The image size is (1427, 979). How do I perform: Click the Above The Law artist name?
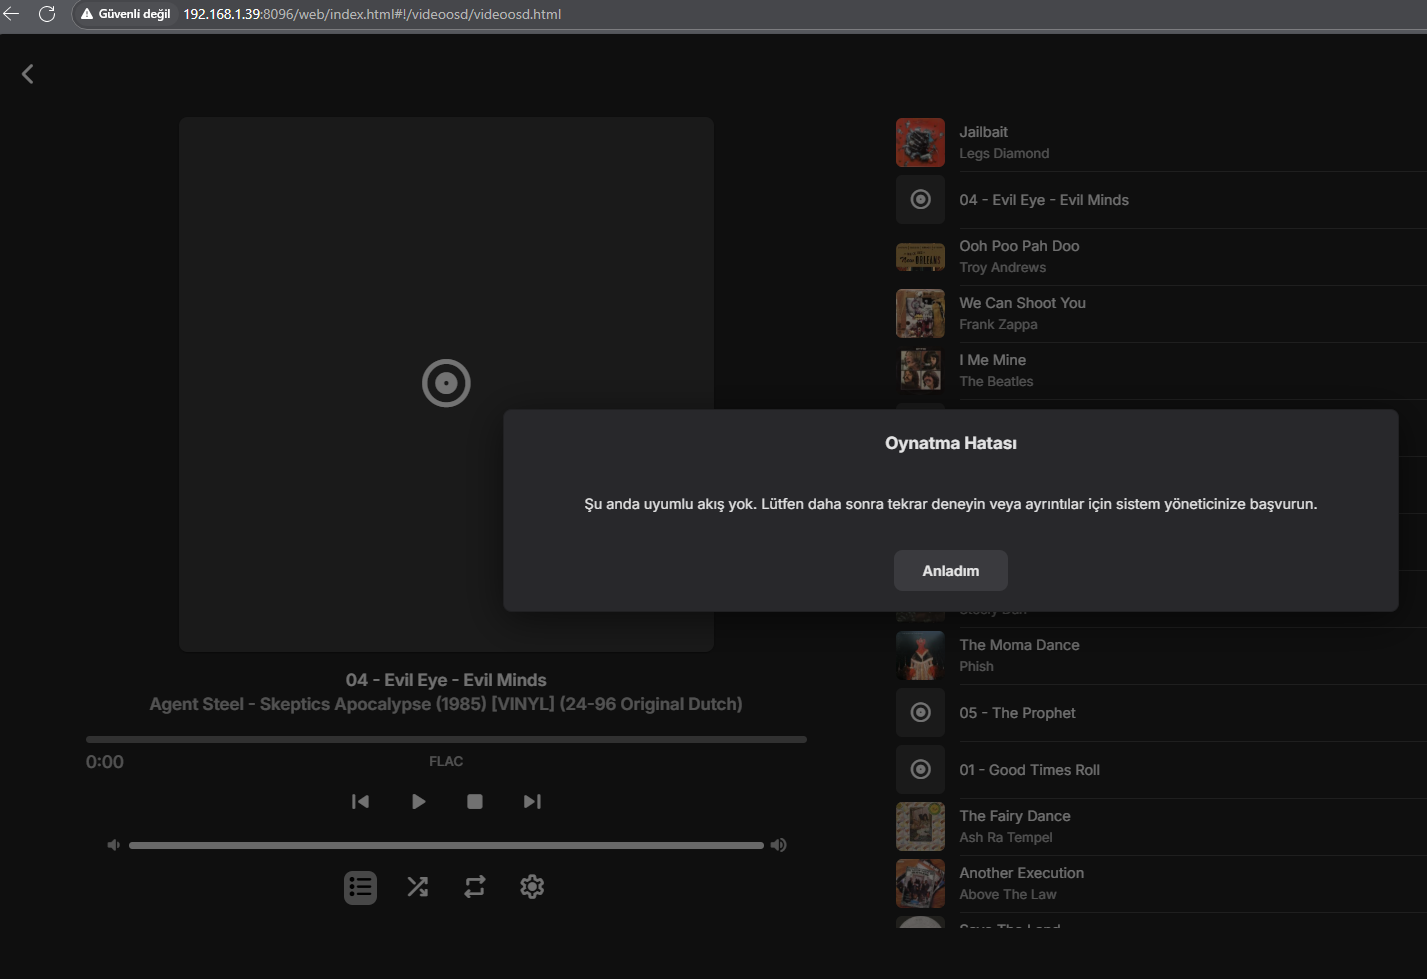1008,895
